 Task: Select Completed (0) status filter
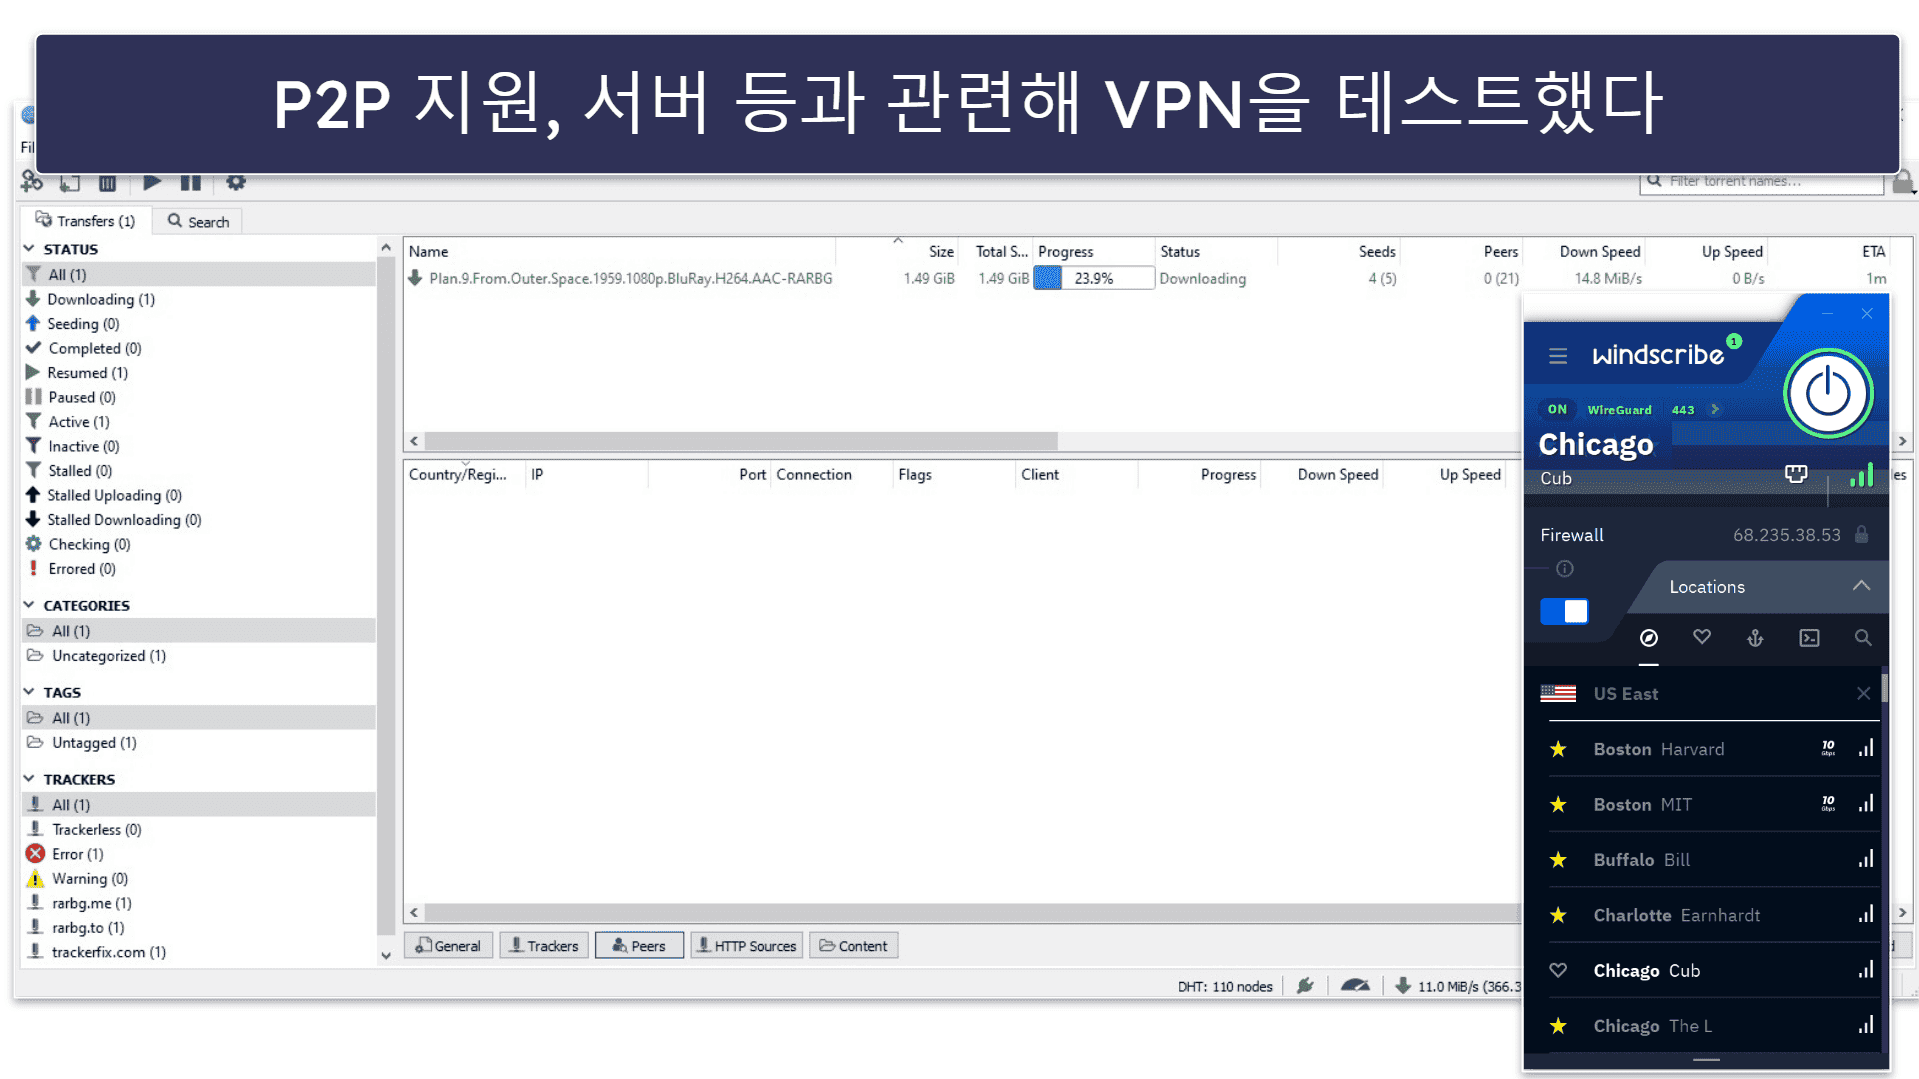[198, 348]
